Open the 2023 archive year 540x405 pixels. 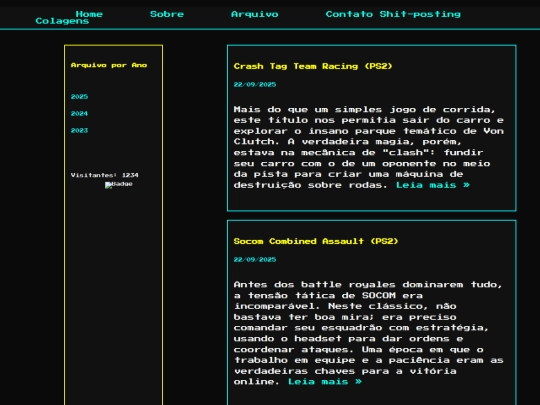79,131
